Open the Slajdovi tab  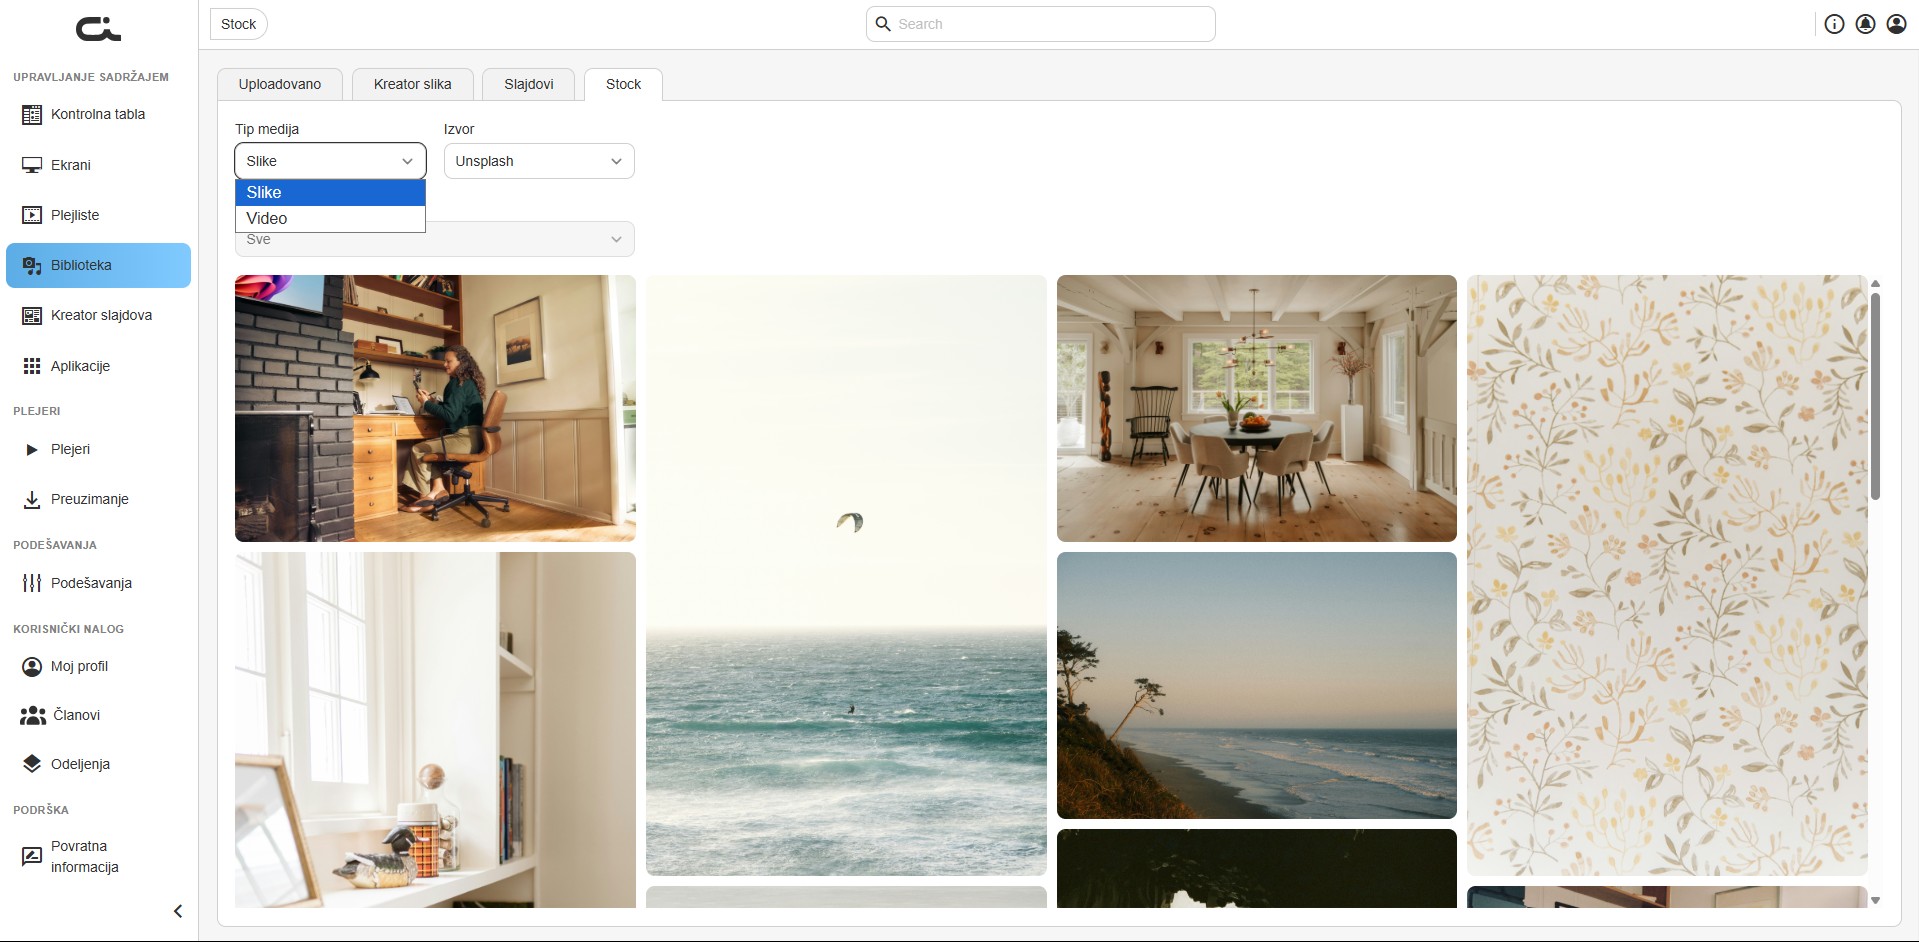point(529,84)
